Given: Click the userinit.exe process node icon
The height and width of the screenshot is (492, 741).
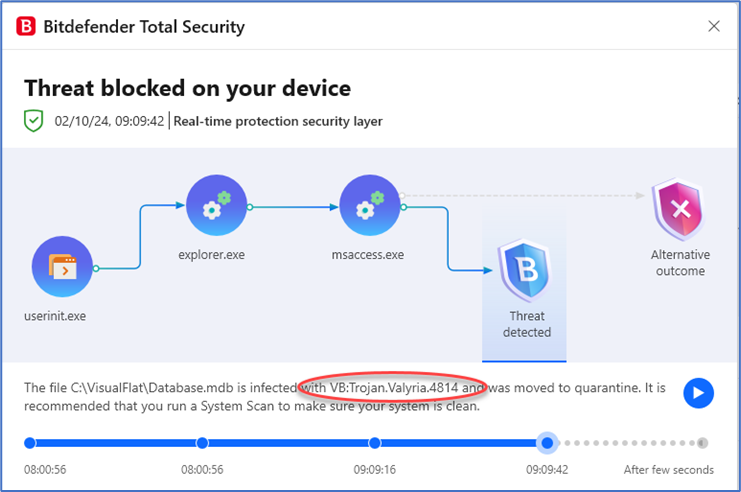Looking at the screenshot, I should (62, 267).
